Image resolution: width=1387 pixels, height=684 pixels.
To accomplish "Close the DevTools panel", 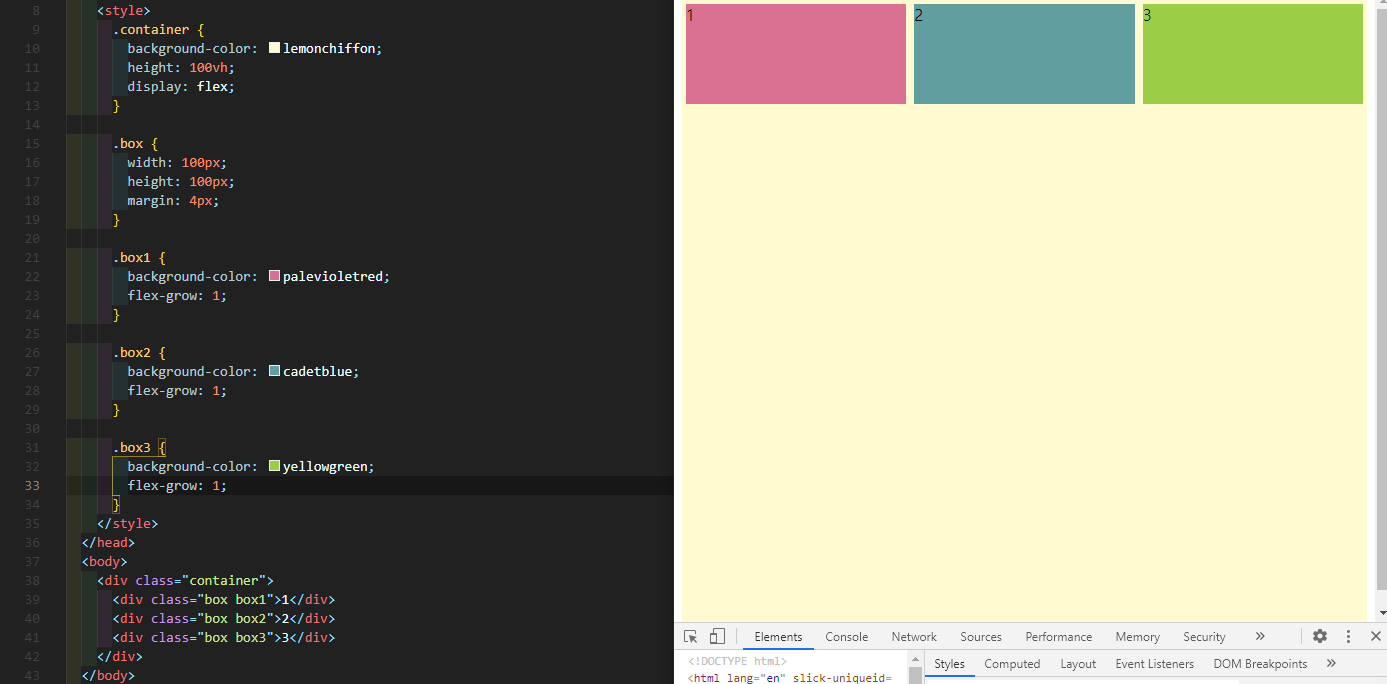I will pyautogui.click(x=1375, y=636).
